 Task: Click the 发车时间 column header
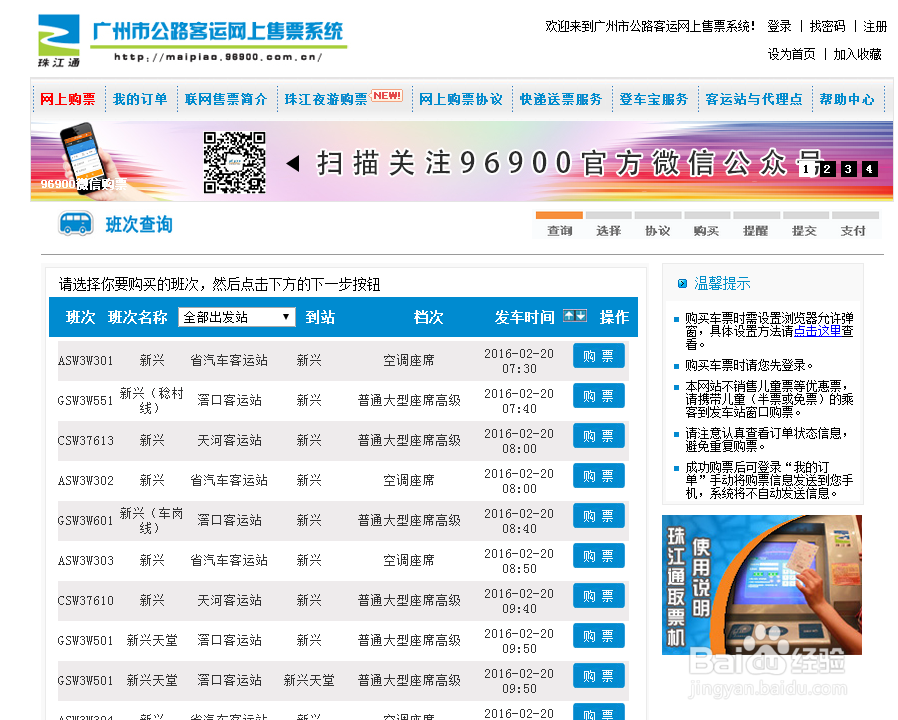(x=525, y=317)
